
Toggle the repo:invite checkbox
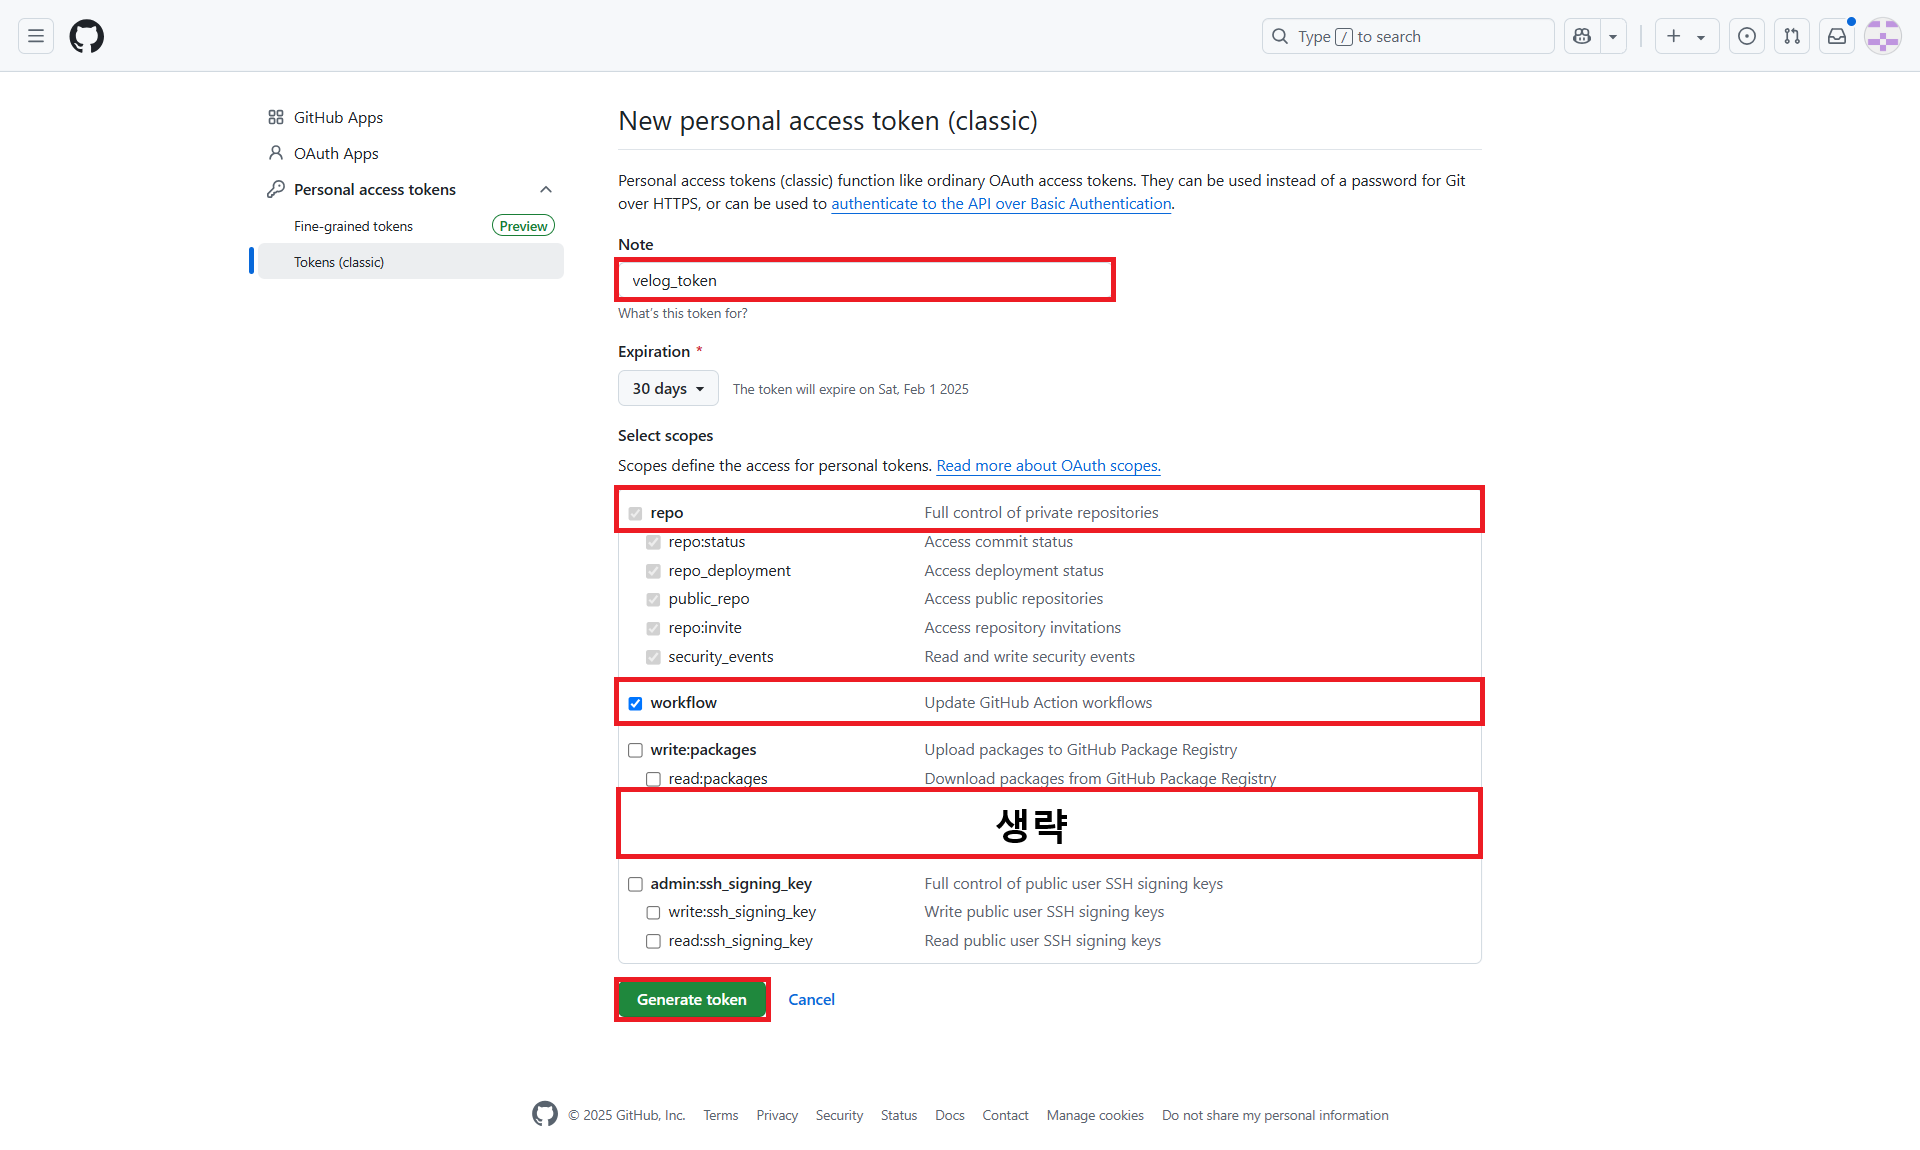[653, 628]
